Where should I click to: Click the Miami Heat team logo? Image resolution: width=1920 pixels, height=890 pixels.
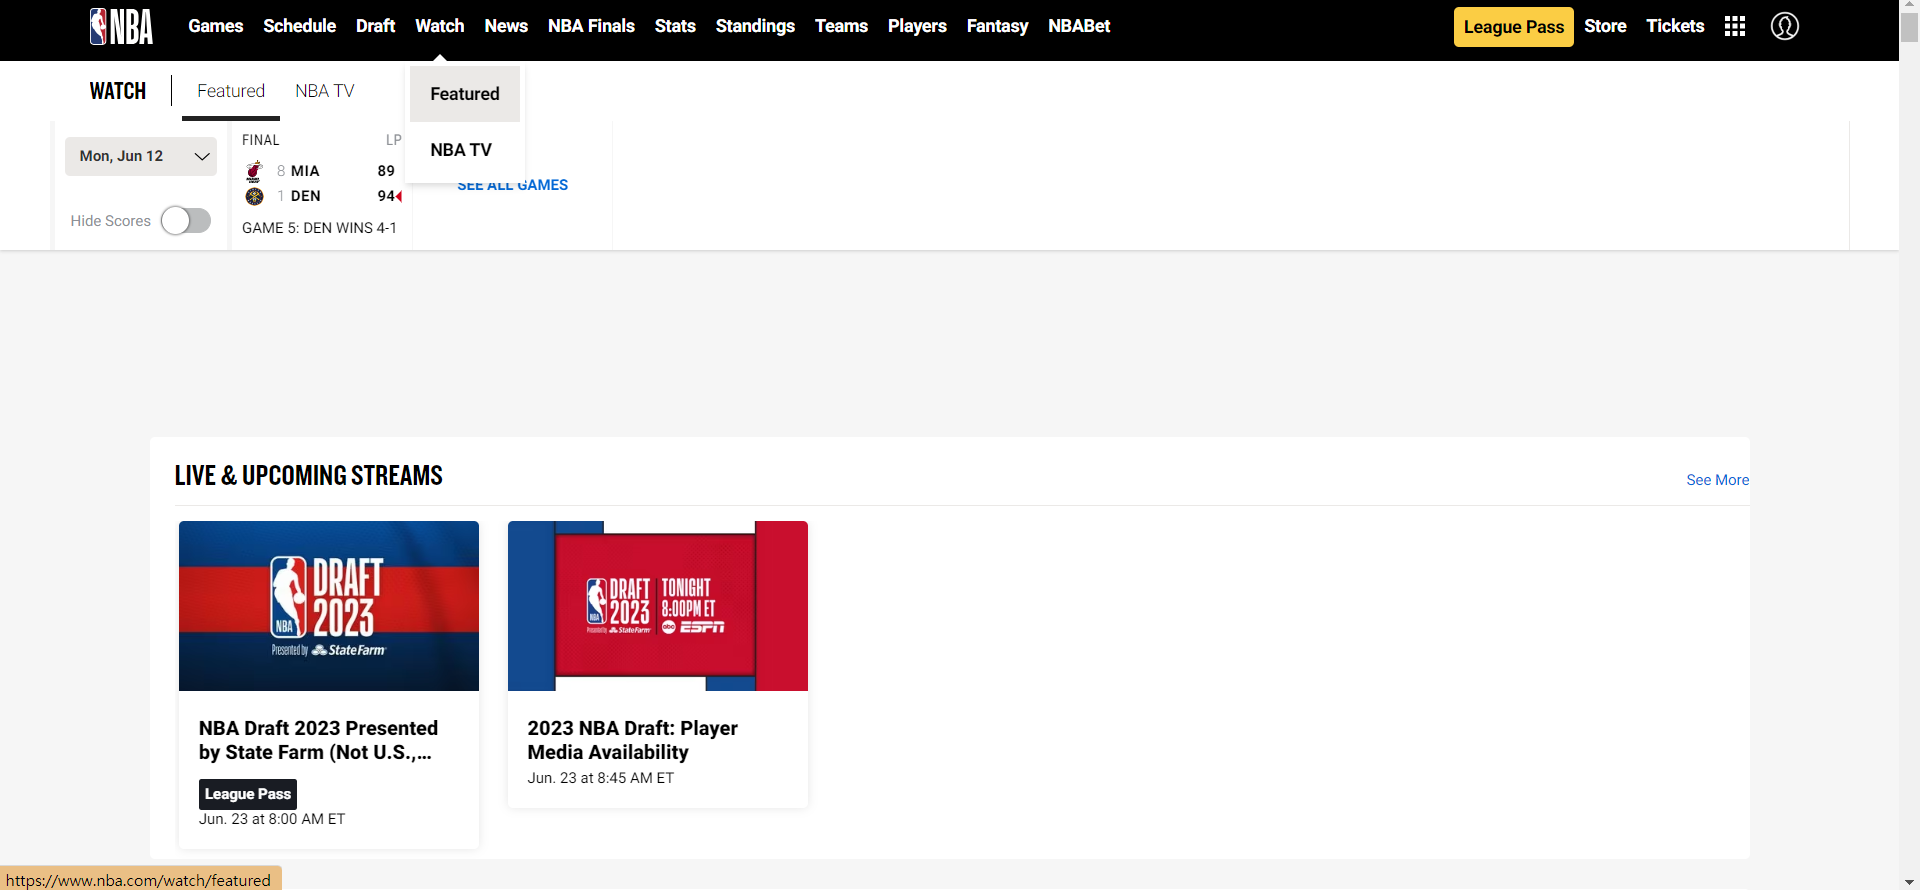(254, 171)
